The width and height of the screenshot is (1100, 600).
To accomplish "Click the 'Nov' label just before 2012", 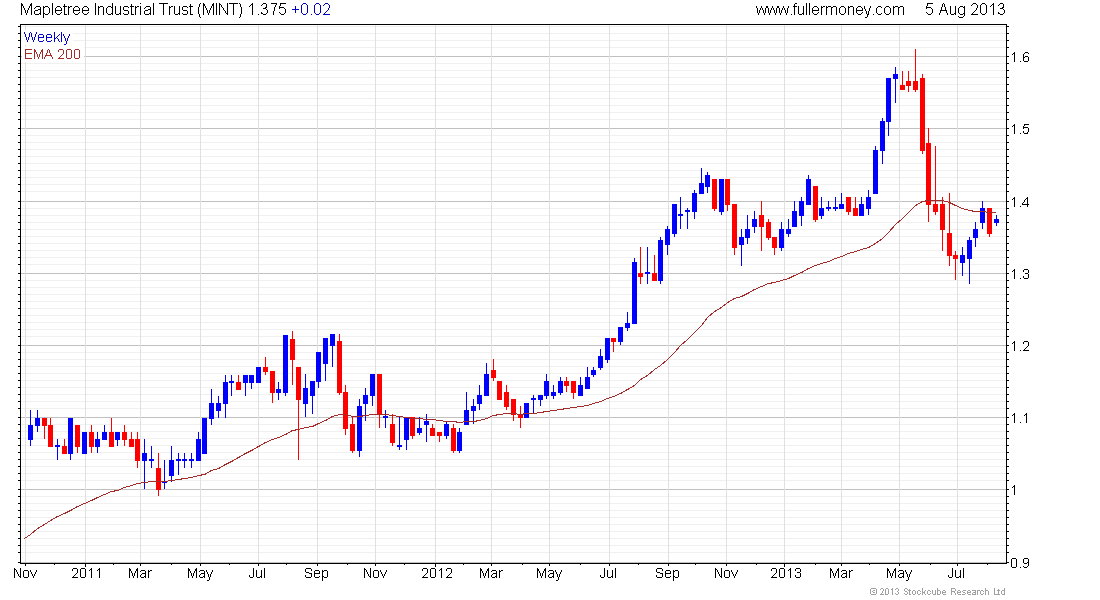I will pyautogui.click(x=375, y=573).
